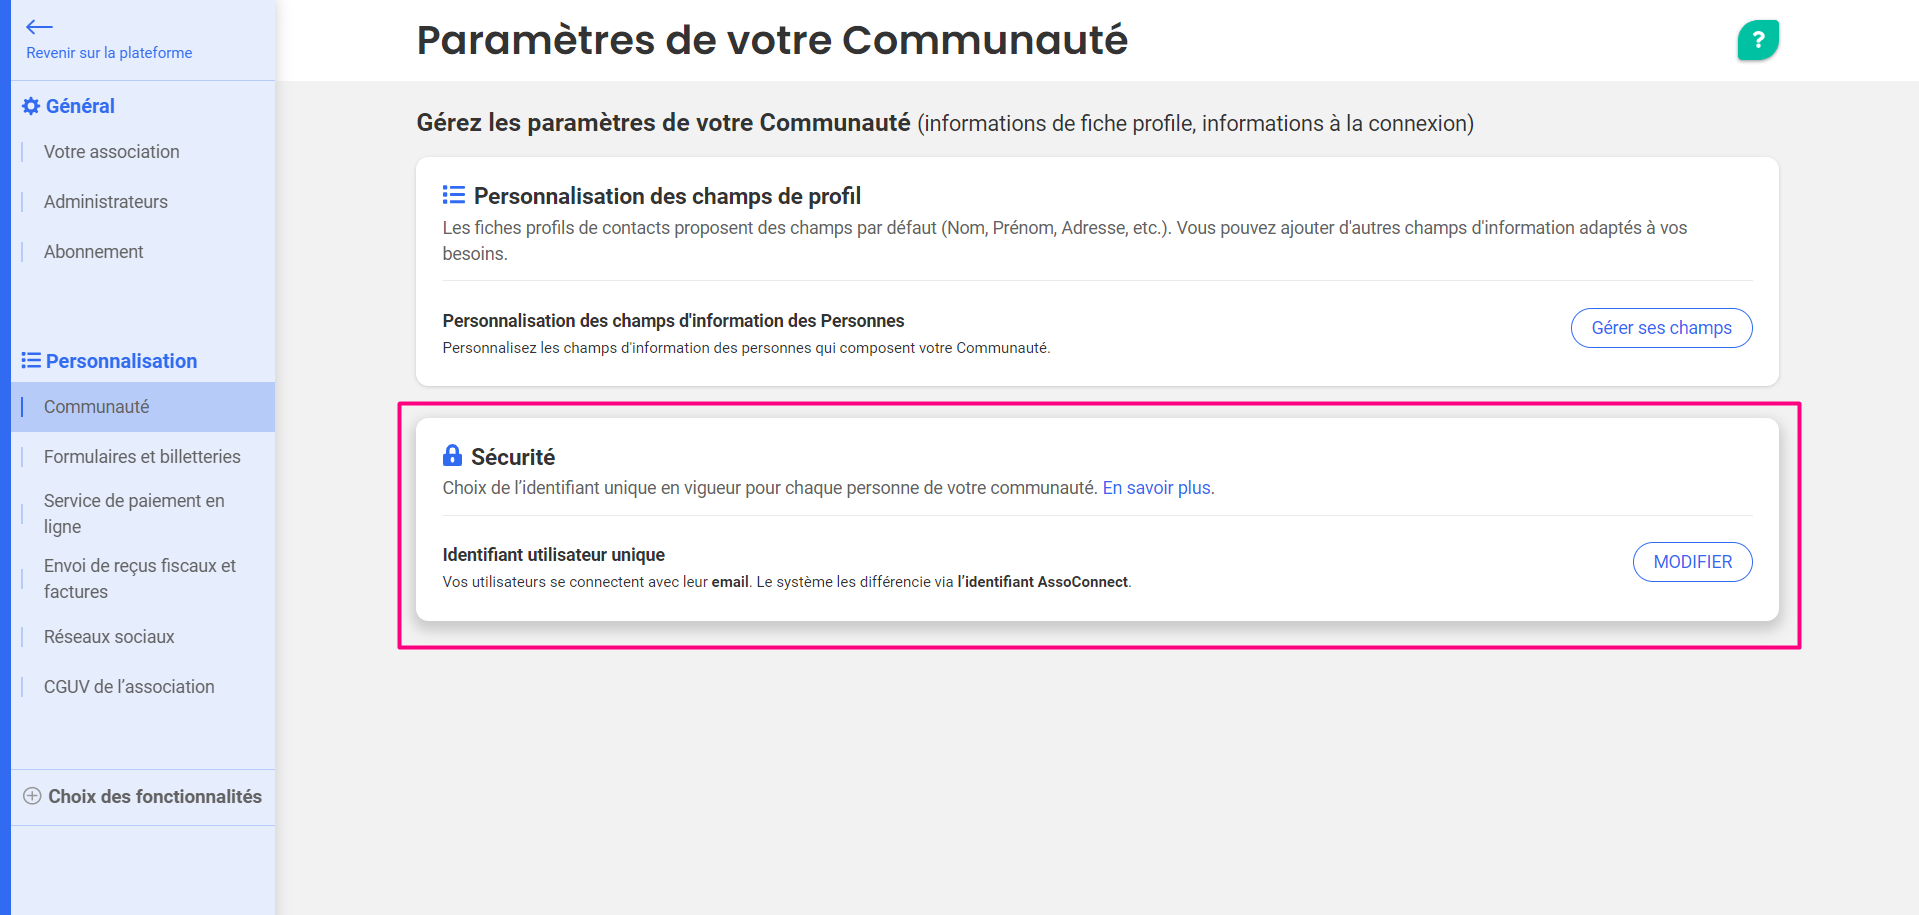The image size is (1919, 915).
Task: Open Réseaux sociaux settings
Action: tap(109, 637)
